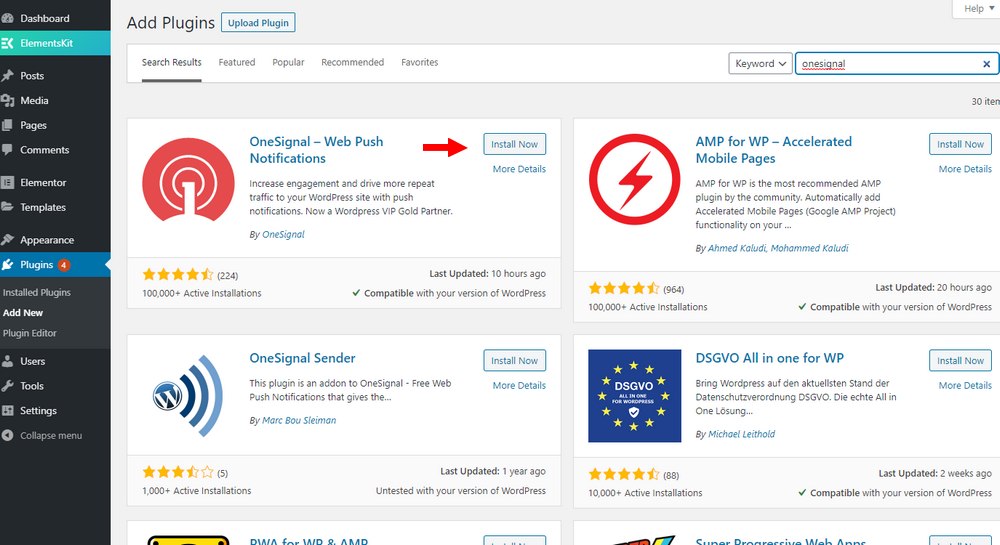Click the Plugins update count badge
The width and height of the screenshot is (1000, 545).
click(x=64, y=265)
